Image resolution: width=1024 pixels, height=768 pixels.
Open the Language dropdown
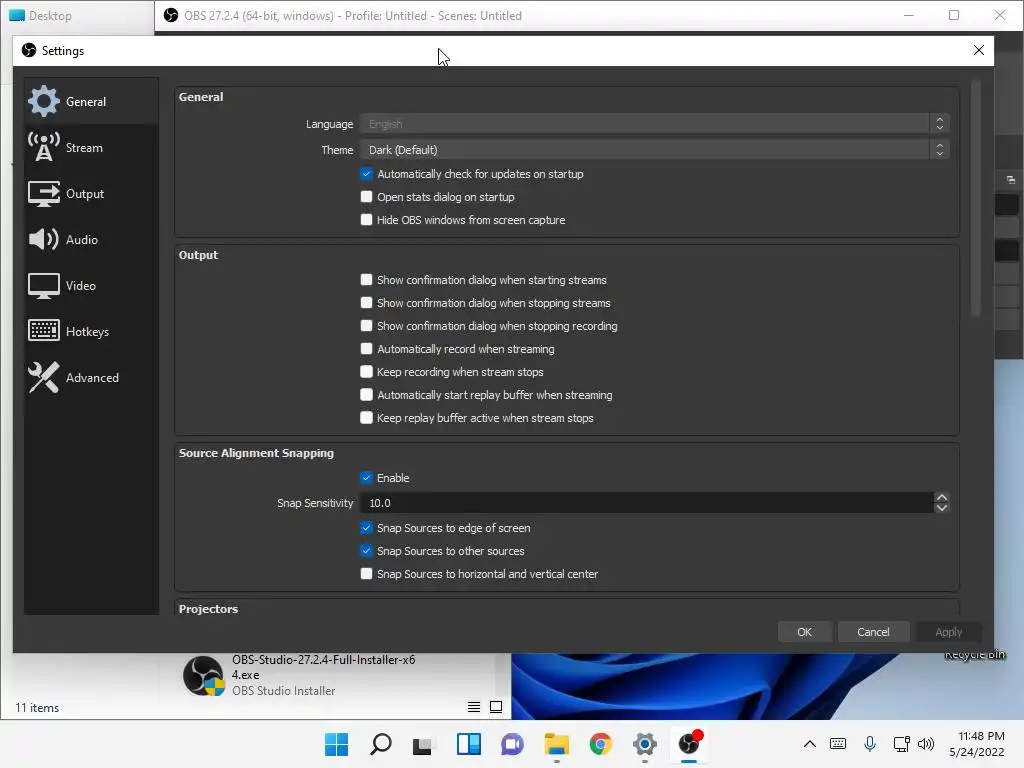654,123
